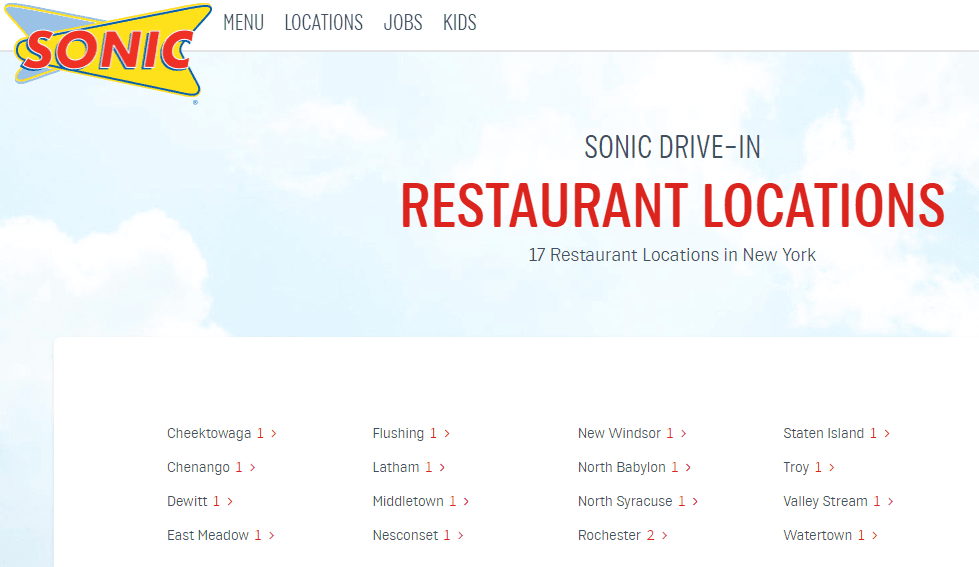Screen dimensions: 979x567
Task: Open the LOCATIONS navigation item
Action: click(x=323, y=22)
